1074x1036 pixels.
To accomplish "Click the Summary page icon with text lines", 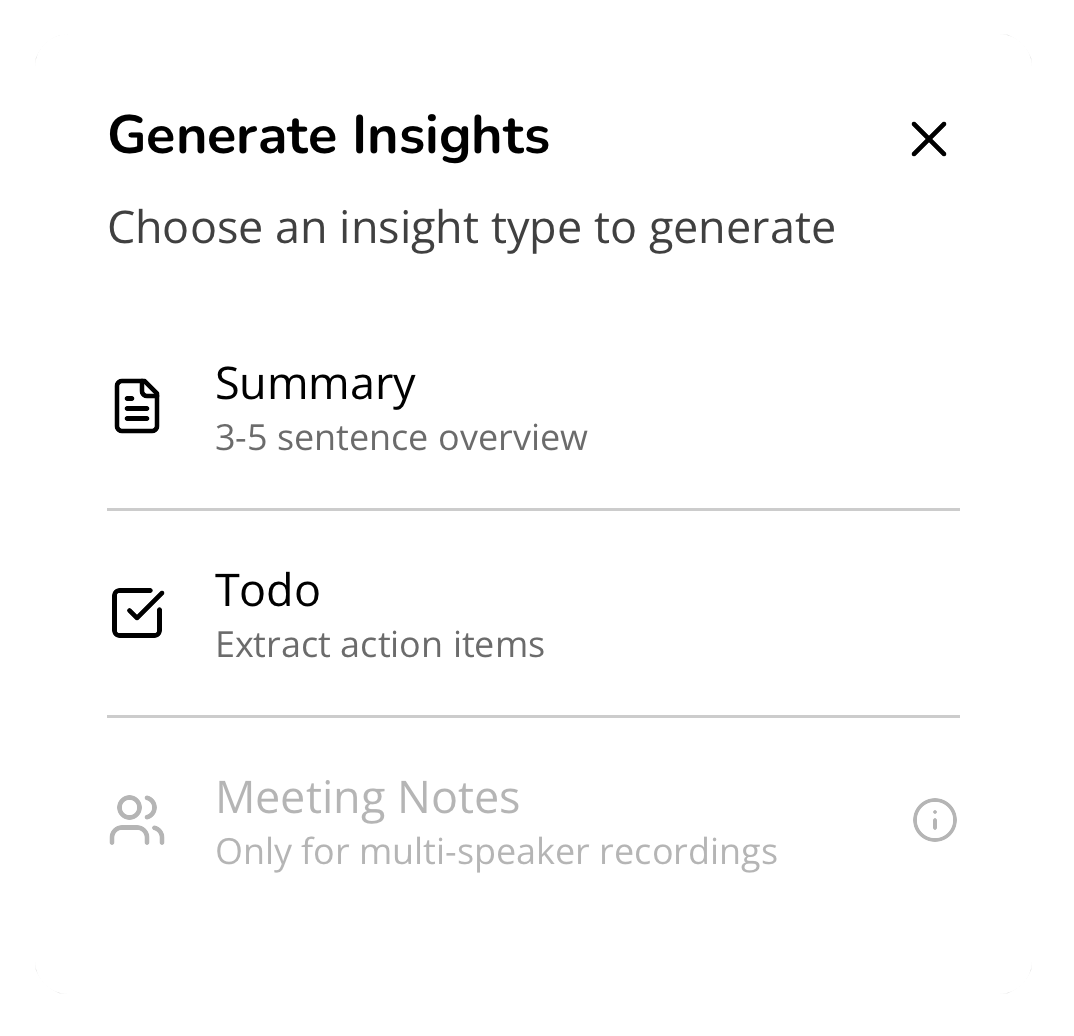I will click(138, 404).
